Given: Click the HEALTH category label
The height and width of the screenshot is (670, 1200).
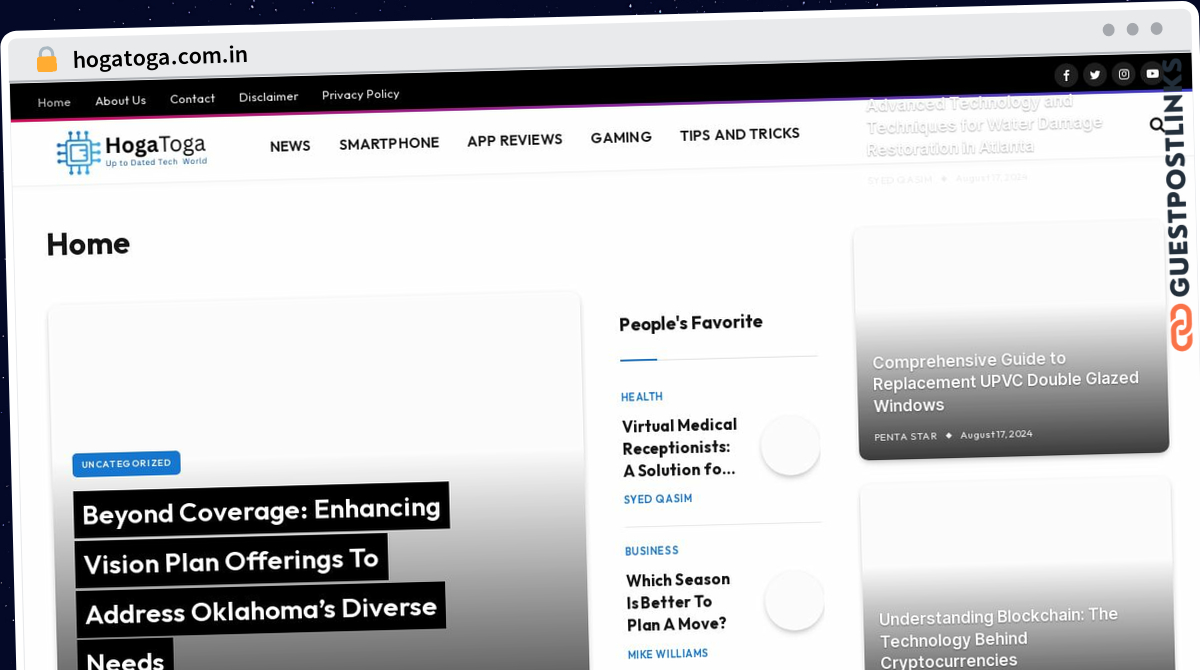Looking at the screenshot, I should pos(642,397).
